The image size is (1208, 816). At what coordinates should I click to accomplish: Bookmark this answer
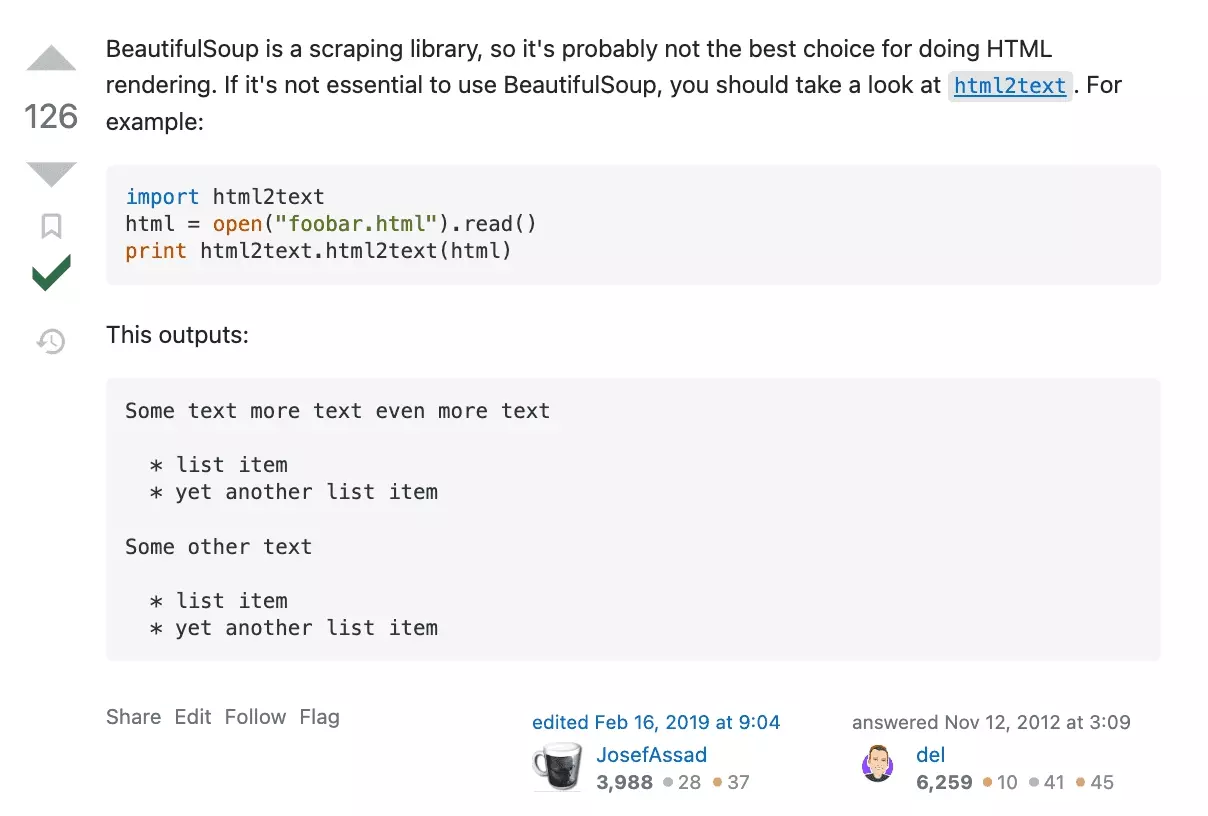51,226
